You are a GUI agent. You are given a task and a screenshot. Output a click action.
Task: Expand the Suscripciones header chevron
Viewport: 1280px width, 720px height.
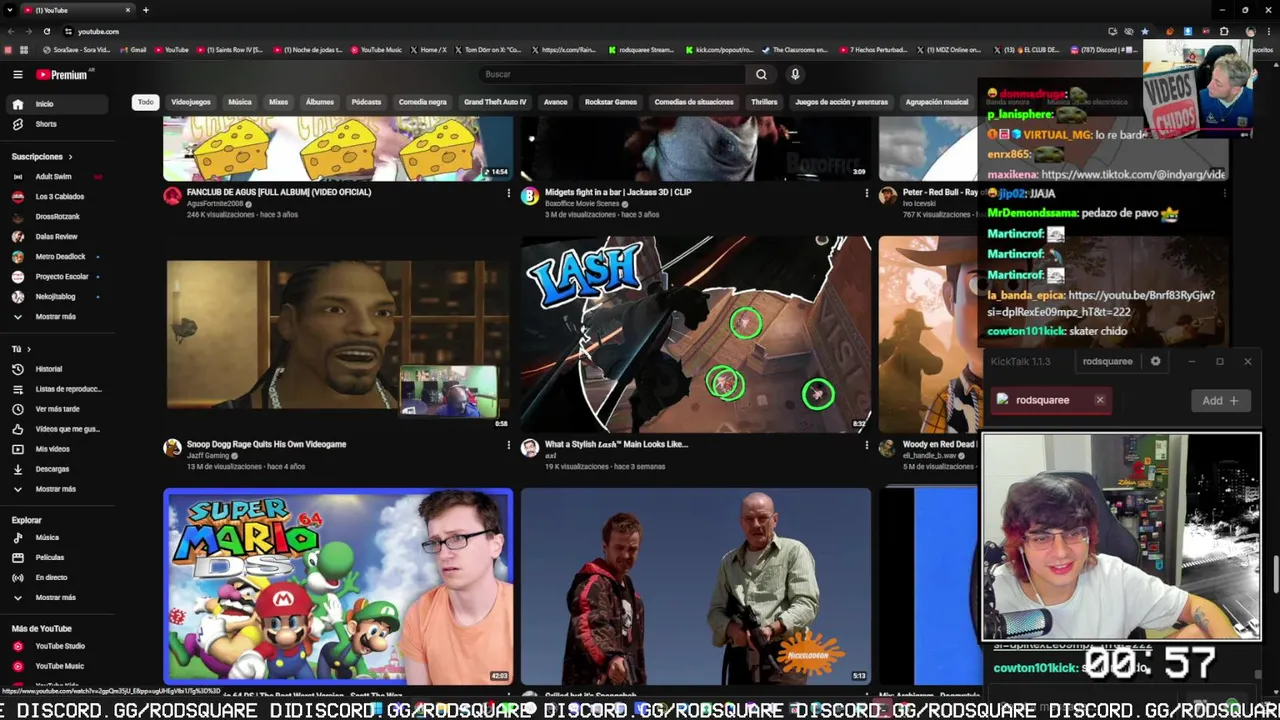click(70, 157)
